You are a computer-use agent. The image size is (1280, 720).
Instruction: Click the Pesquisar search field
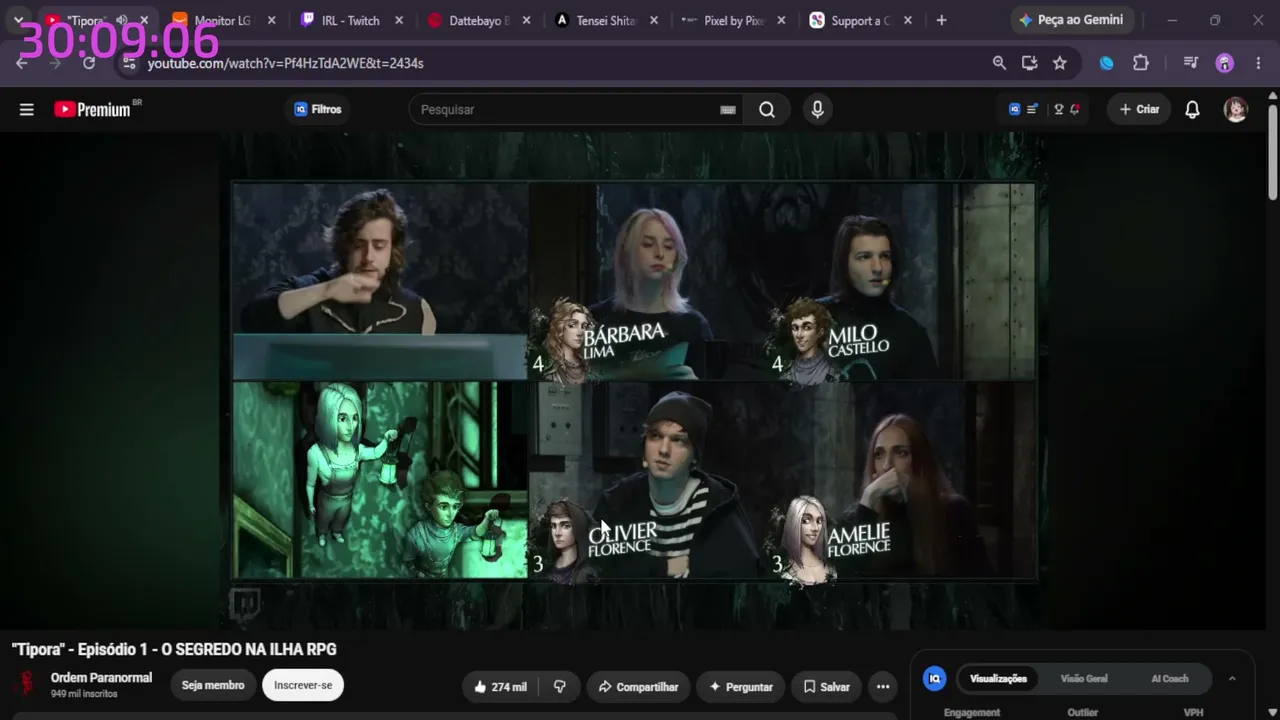tap(577, 110)
